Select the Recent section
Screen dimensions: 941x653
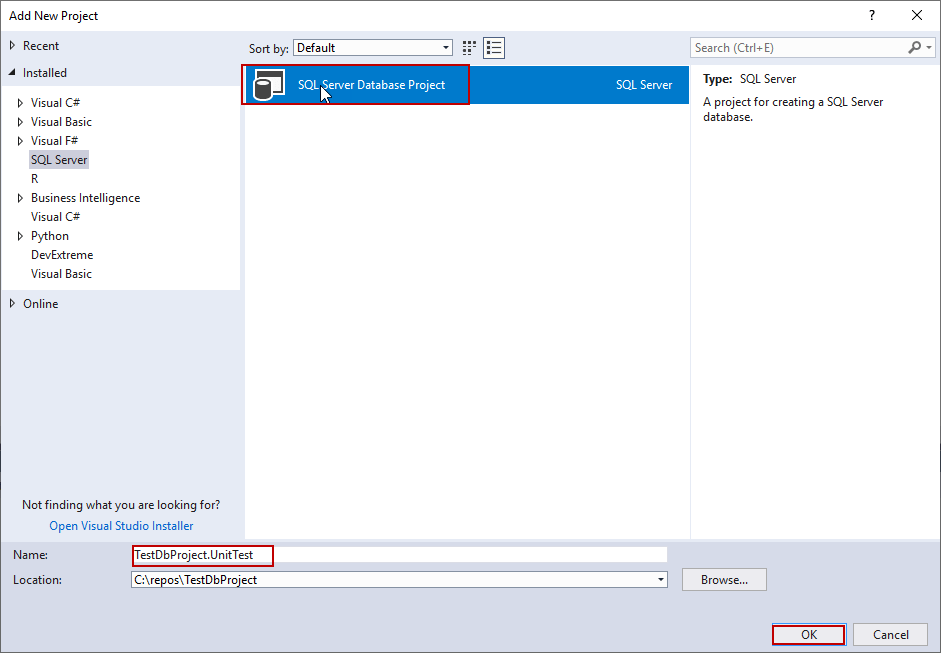(43, 45)
